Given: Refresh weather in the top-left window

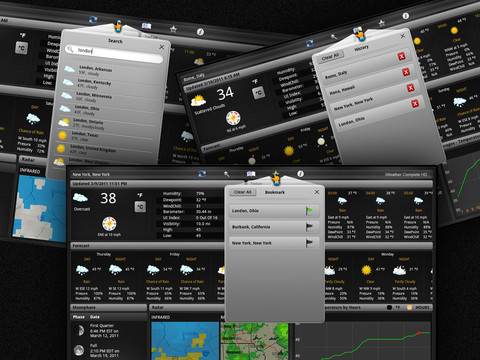Looking at the screenshot, I should [93, 20].
